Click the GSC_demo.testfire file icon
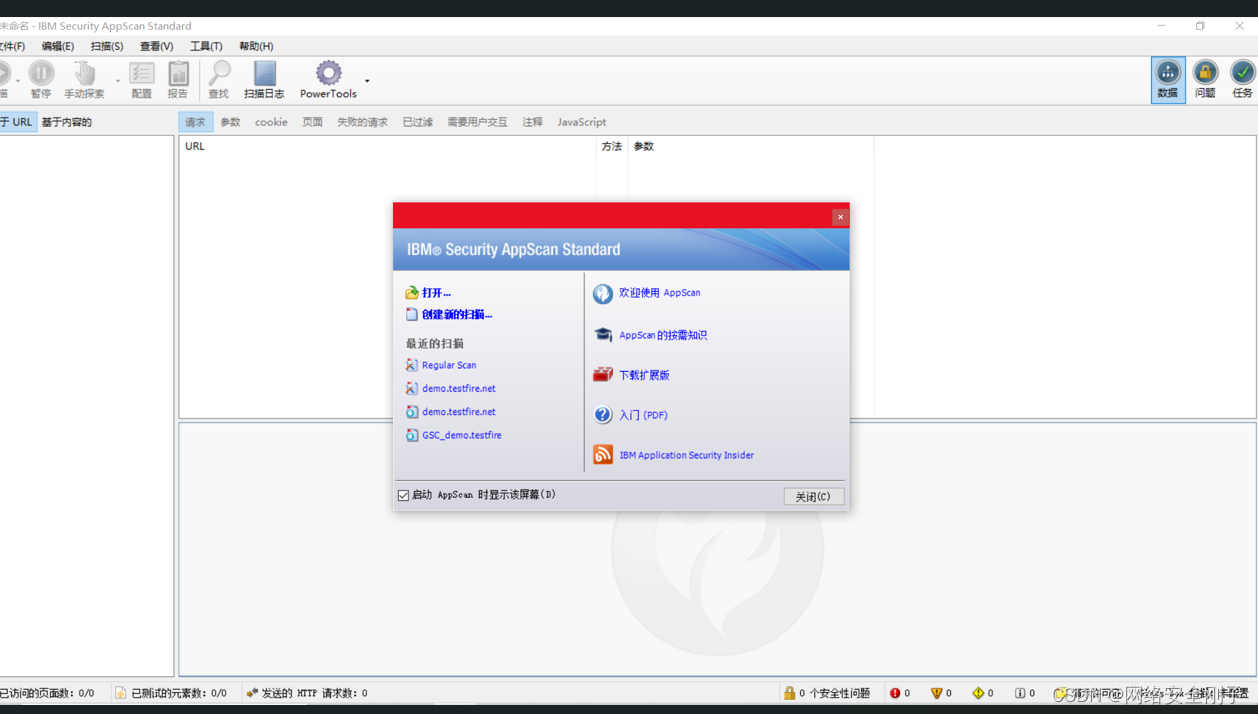1258x714 pixels. click(x=411, y=435)
